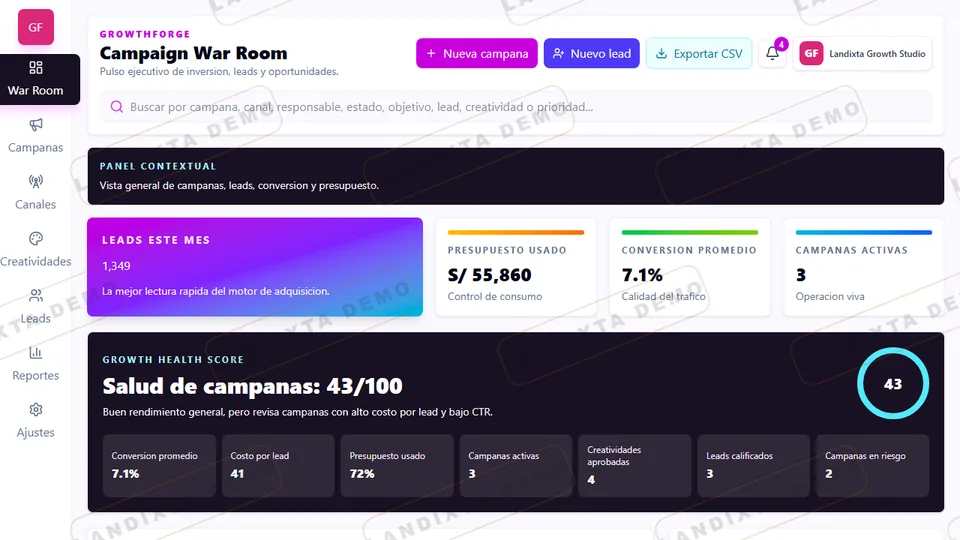Open the Canales section
The image size is (960, 540).
(36, 193)
